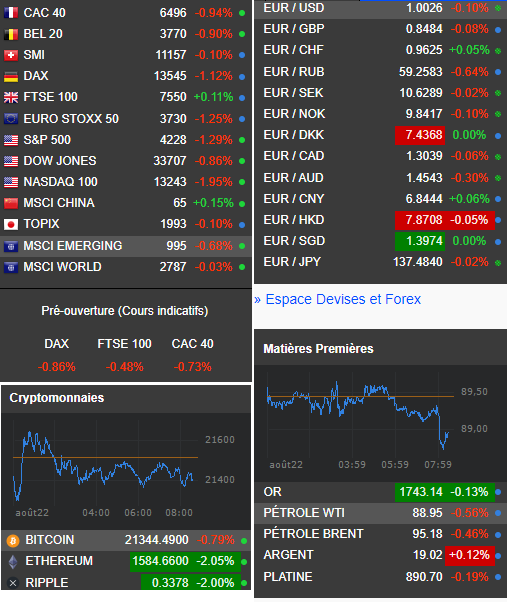Click the 1743.14 gold price value
This screenshot has width=509, height=602.
tap(421, 492)
